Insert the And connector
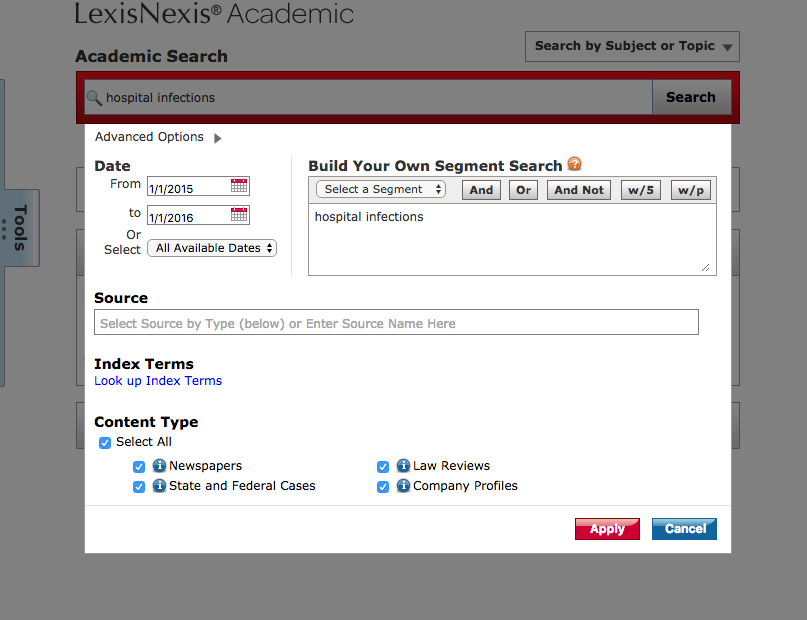Image resolution: width=807 pixels, height=620 pixels. coord(481,190)
